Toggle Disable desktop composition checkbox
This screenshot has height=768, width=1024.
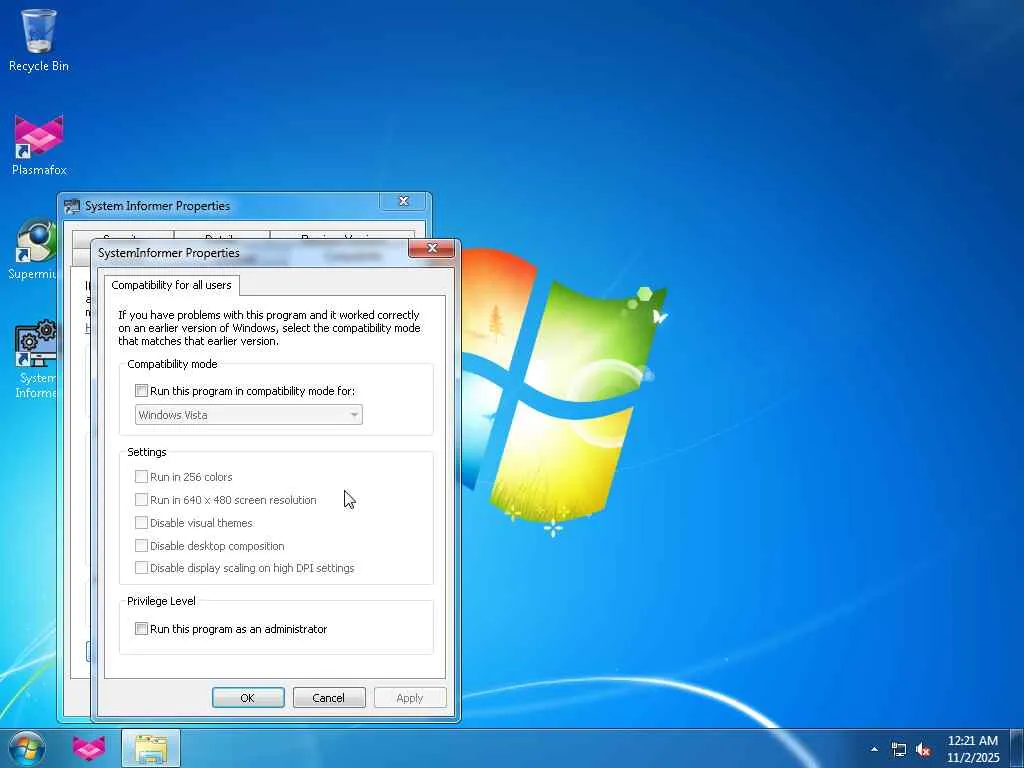coord(141,545)
